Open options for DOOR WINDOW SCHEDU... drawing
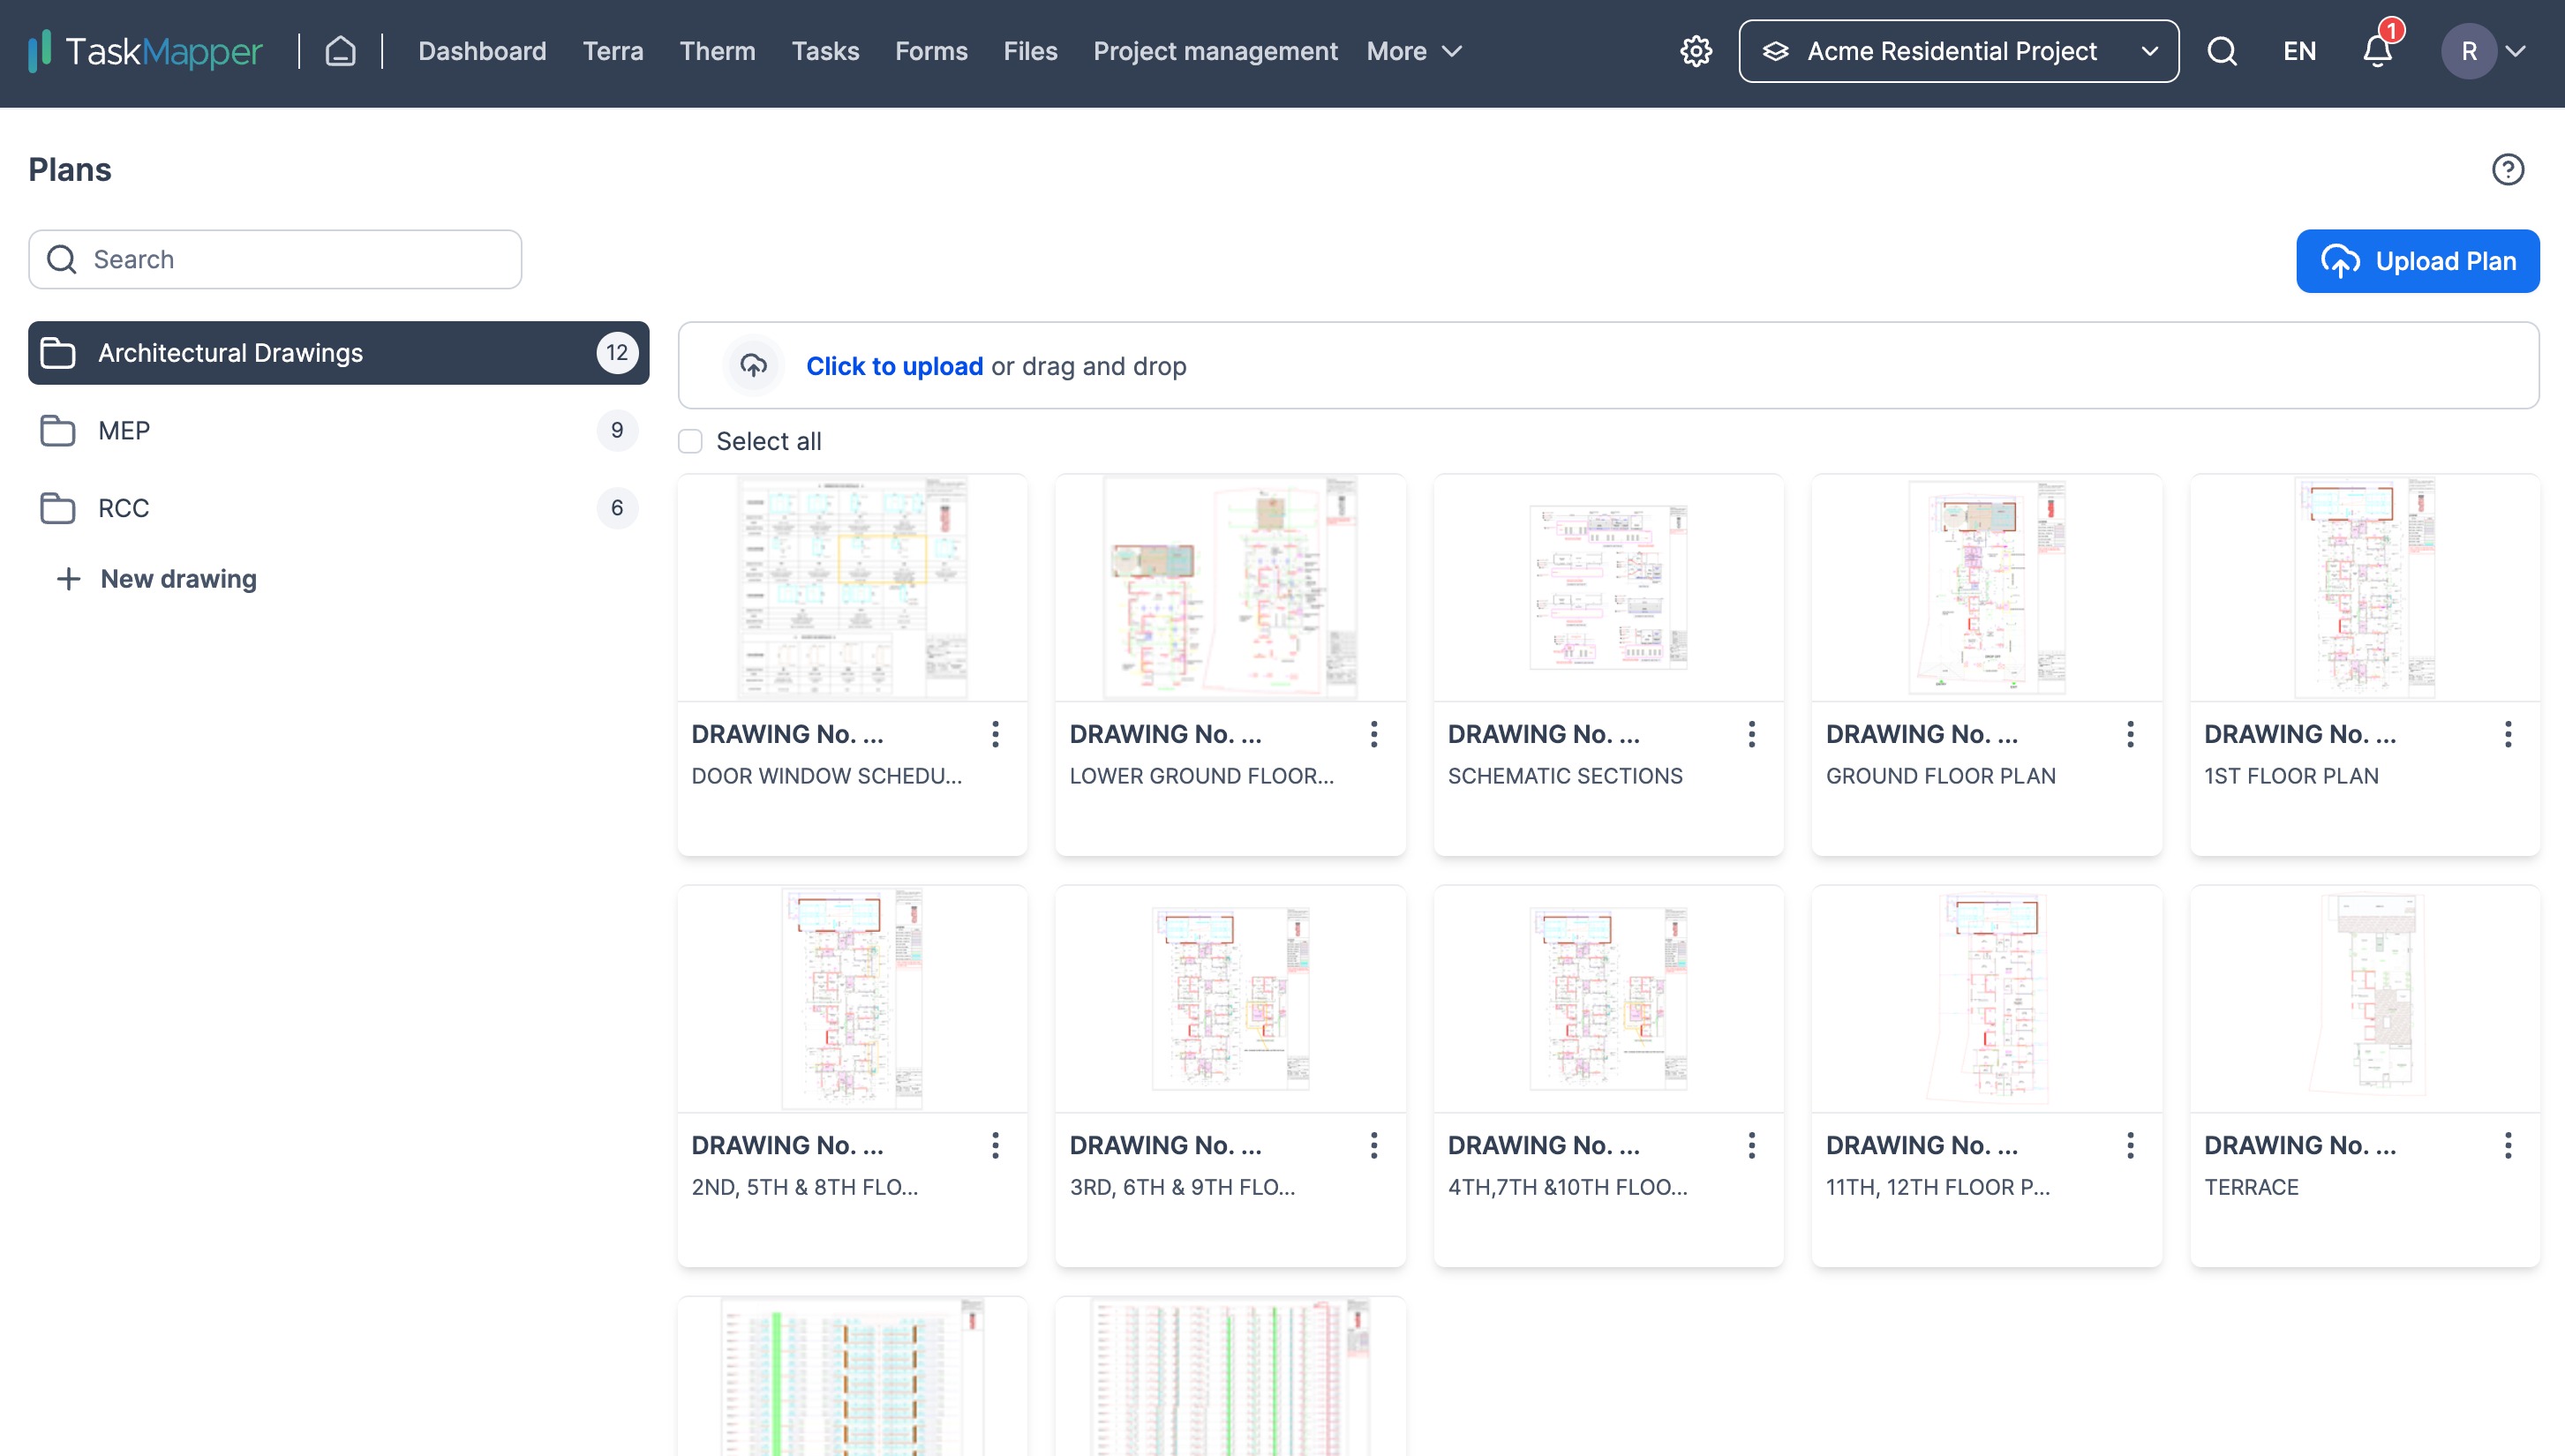The height and width of the screenshot is (1456, 2565). pos(995,734)
